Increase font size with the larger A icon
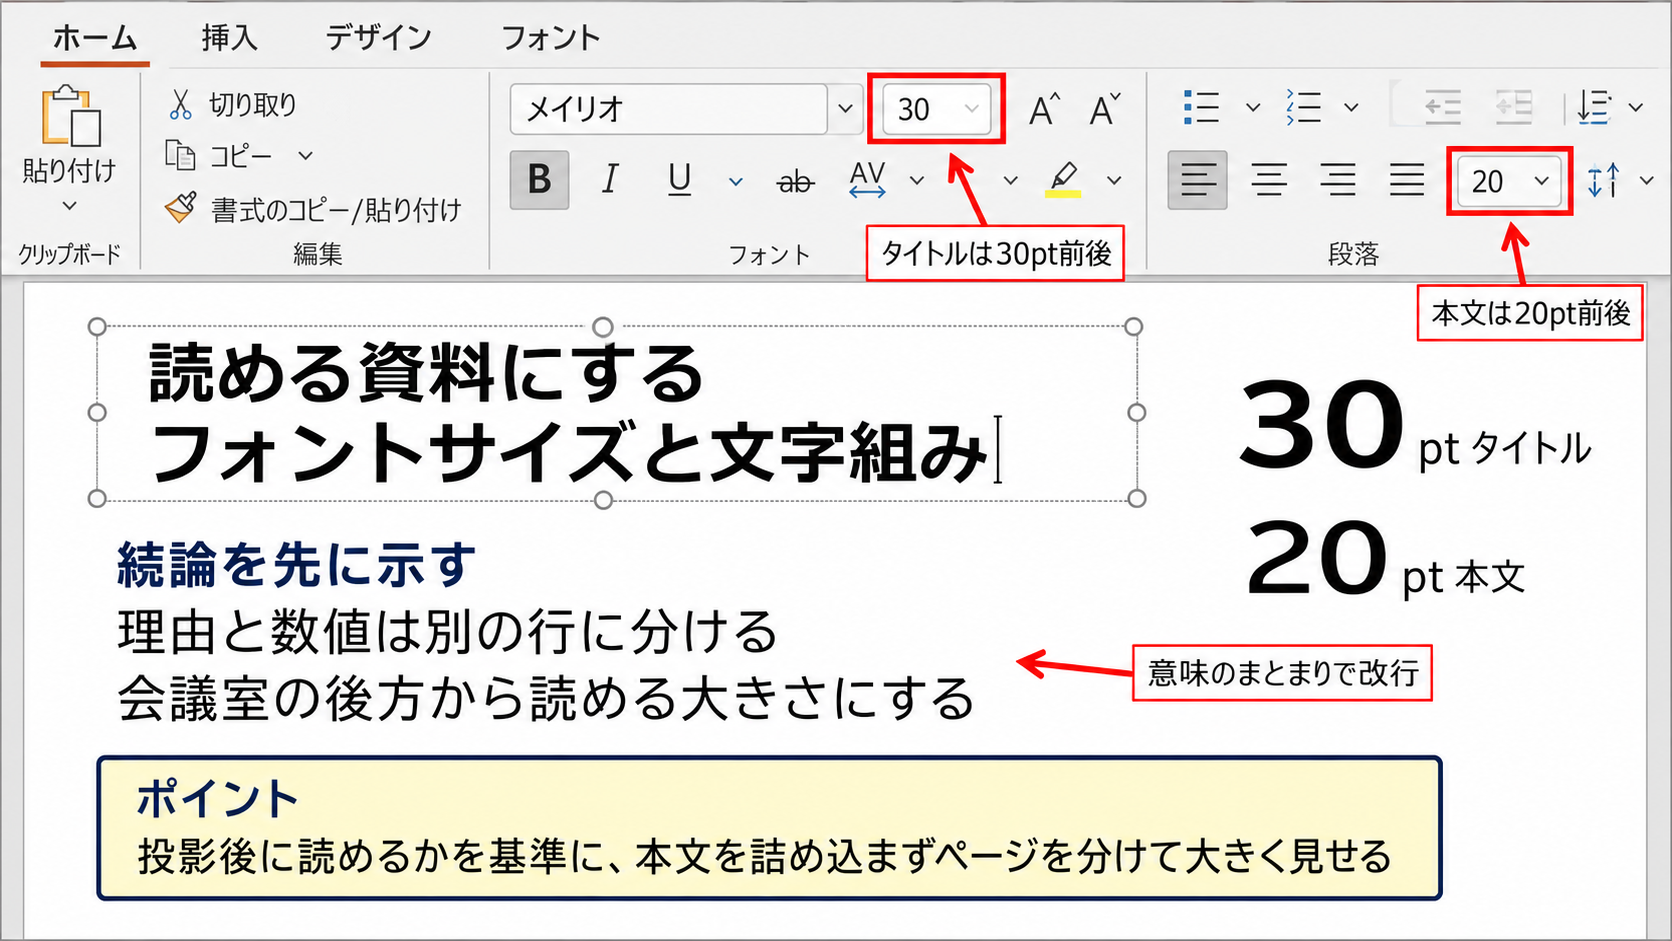 [x=1044, y=109]
